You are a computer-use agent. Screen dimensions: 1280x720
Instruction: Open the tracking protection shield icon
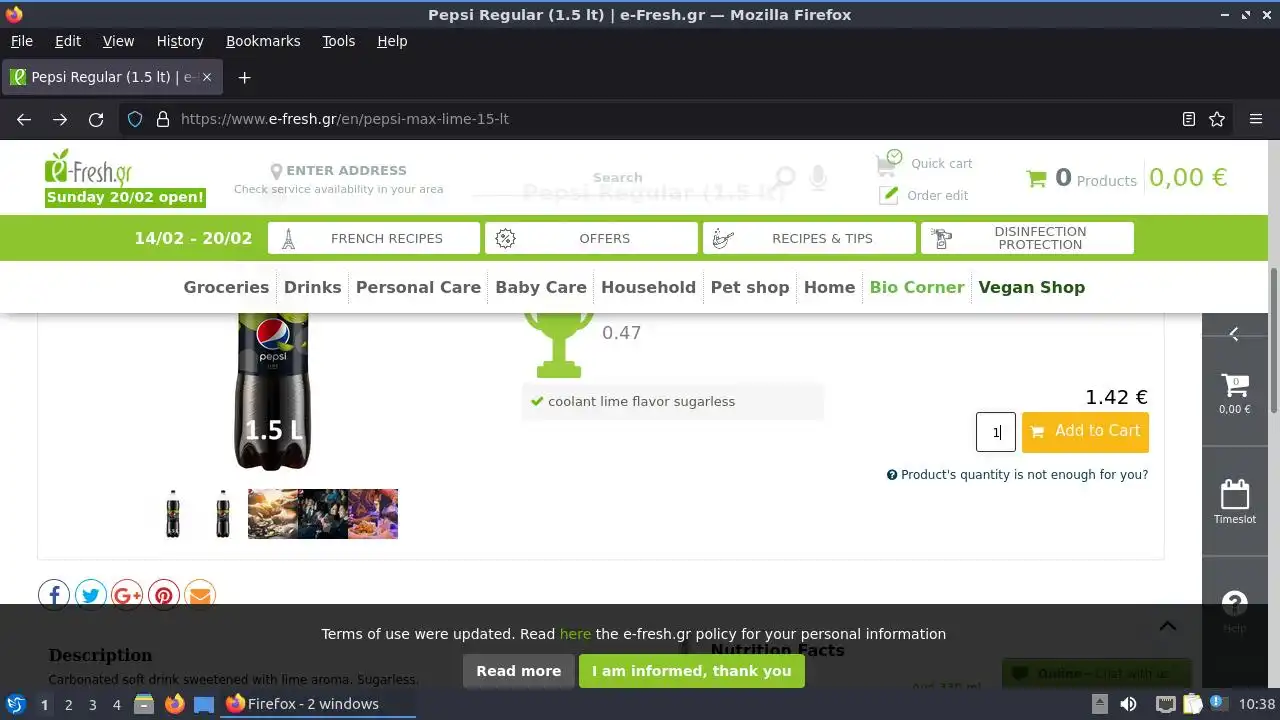[x=135, y=119]
